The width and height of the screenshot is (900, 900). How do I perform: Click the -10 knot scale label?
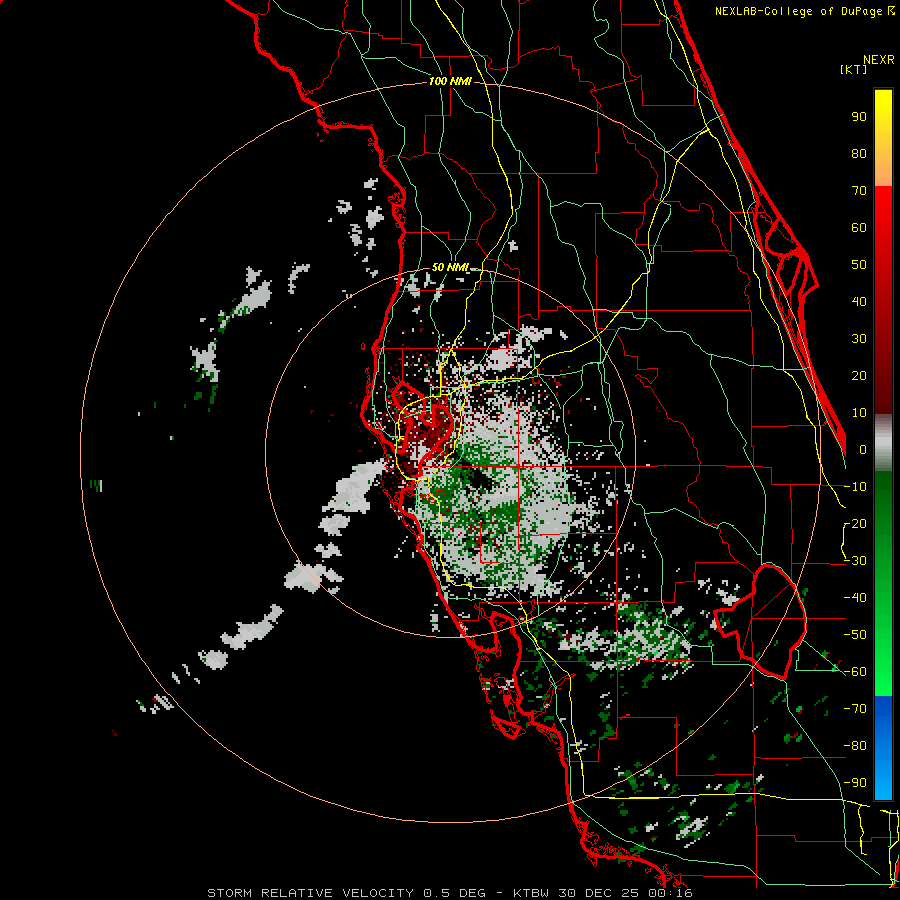pyautogui.click(x=855, y=487)
